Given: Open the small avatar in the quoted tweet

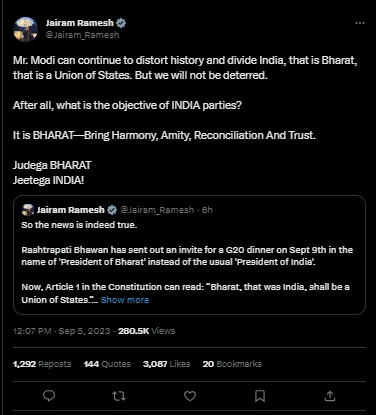Looking at the screenshot, I should 28,210.
